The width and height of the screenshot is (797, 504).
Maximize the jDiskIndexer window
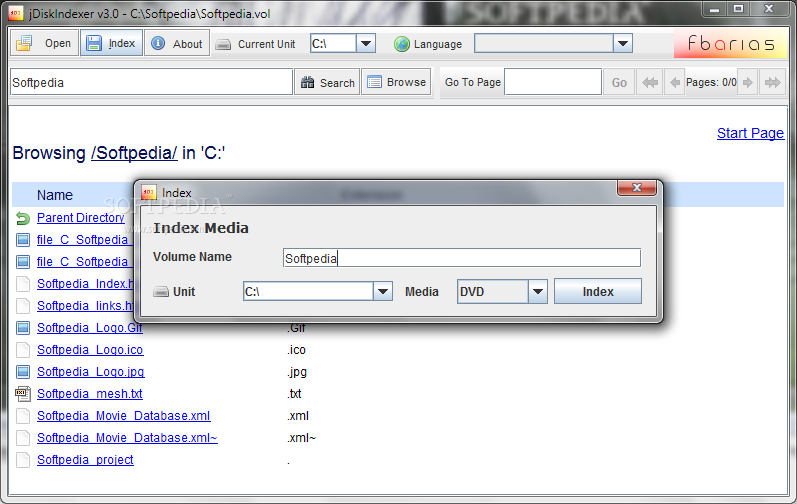click(x=739, y=9)
